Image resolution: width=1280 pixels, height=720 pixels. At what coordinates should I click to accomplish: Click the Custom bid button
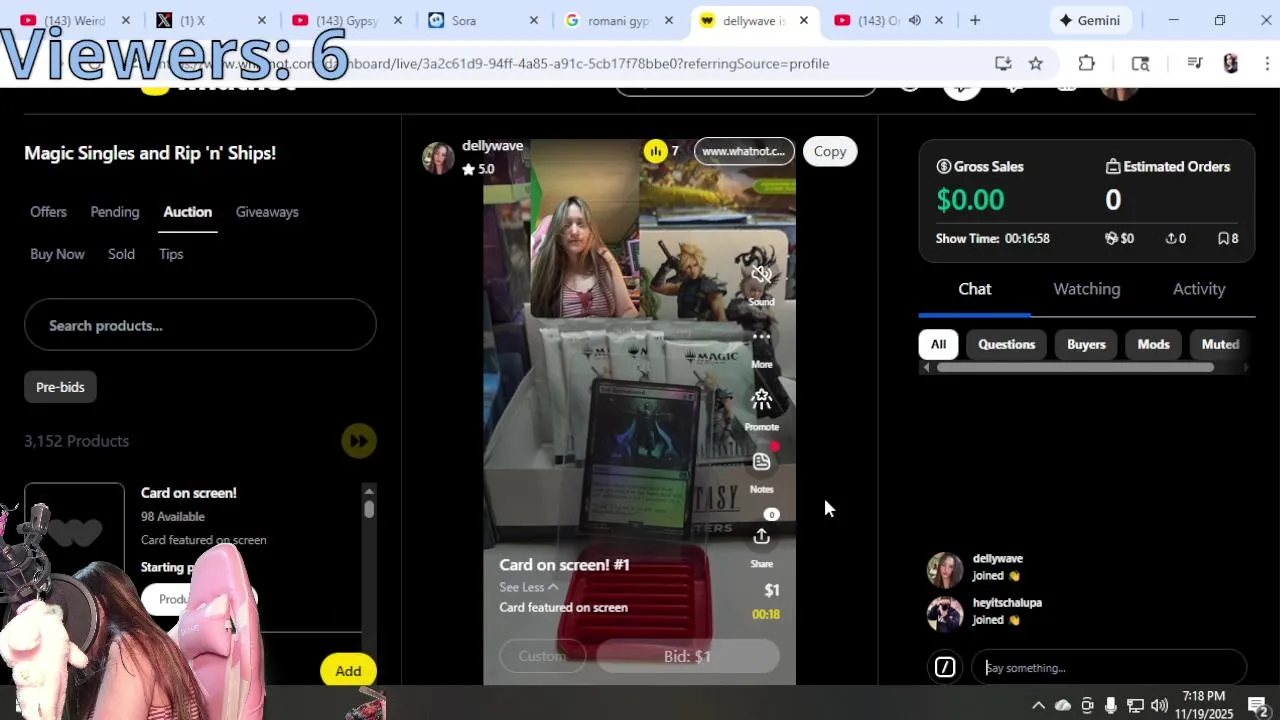542,656
